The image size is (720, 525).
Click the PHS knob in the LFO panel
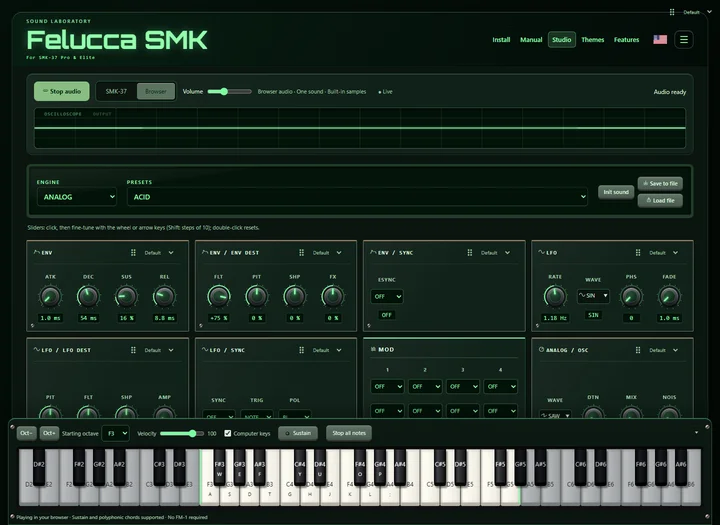[x=631, y=297]
